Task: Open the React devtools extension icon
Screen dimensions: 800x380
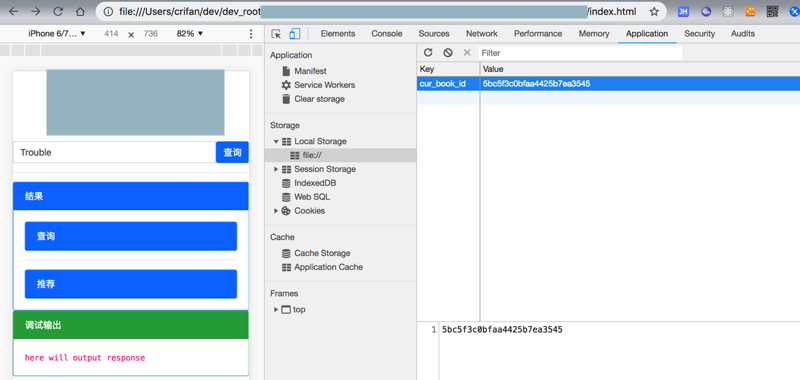Action: 728,11
